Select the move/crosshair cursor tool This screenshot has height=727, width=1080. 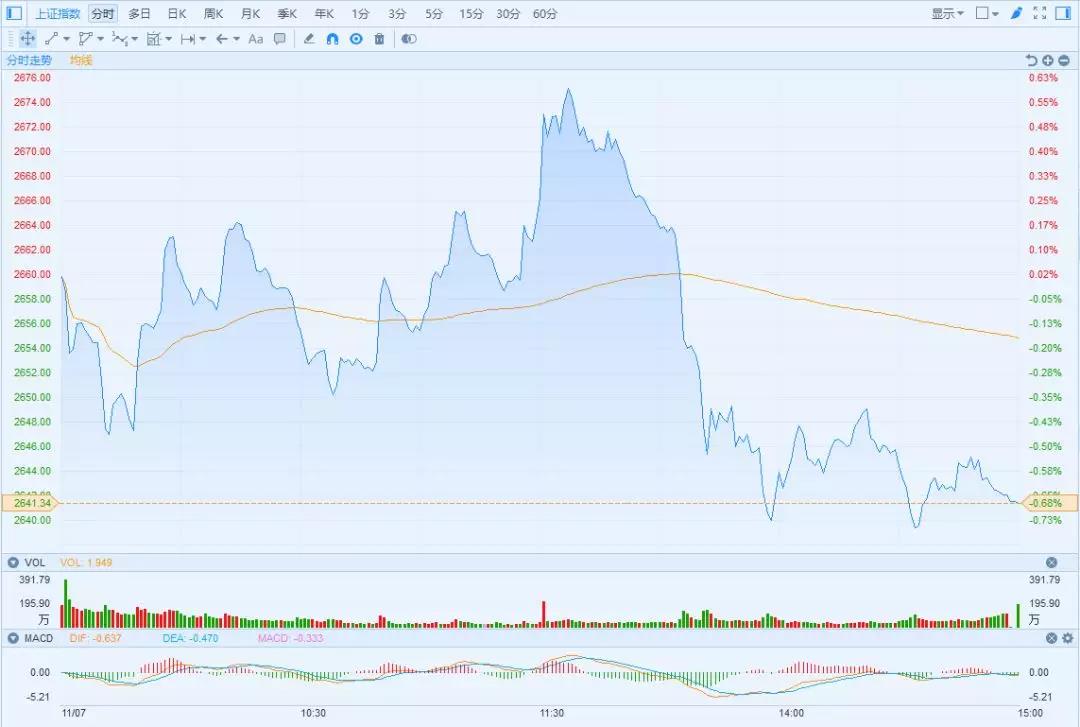tap(28, 39)
